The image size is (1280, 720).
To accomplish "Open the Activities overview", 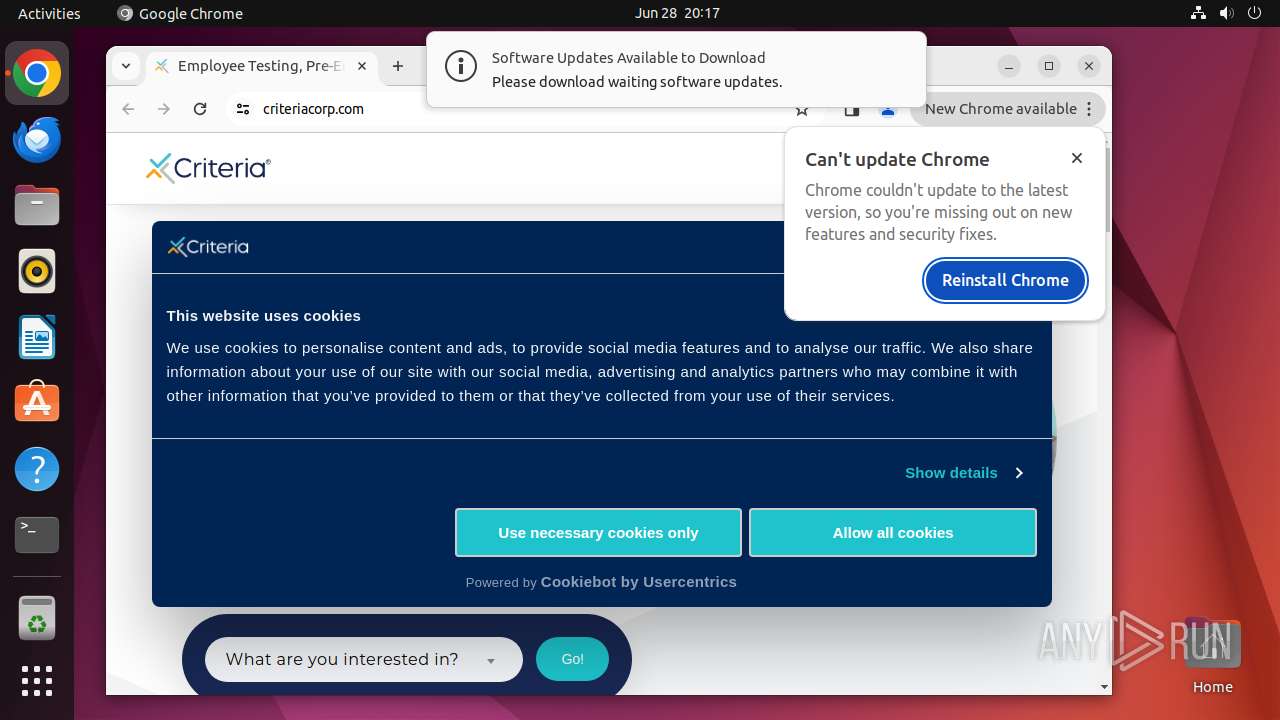I will point(49,13).
